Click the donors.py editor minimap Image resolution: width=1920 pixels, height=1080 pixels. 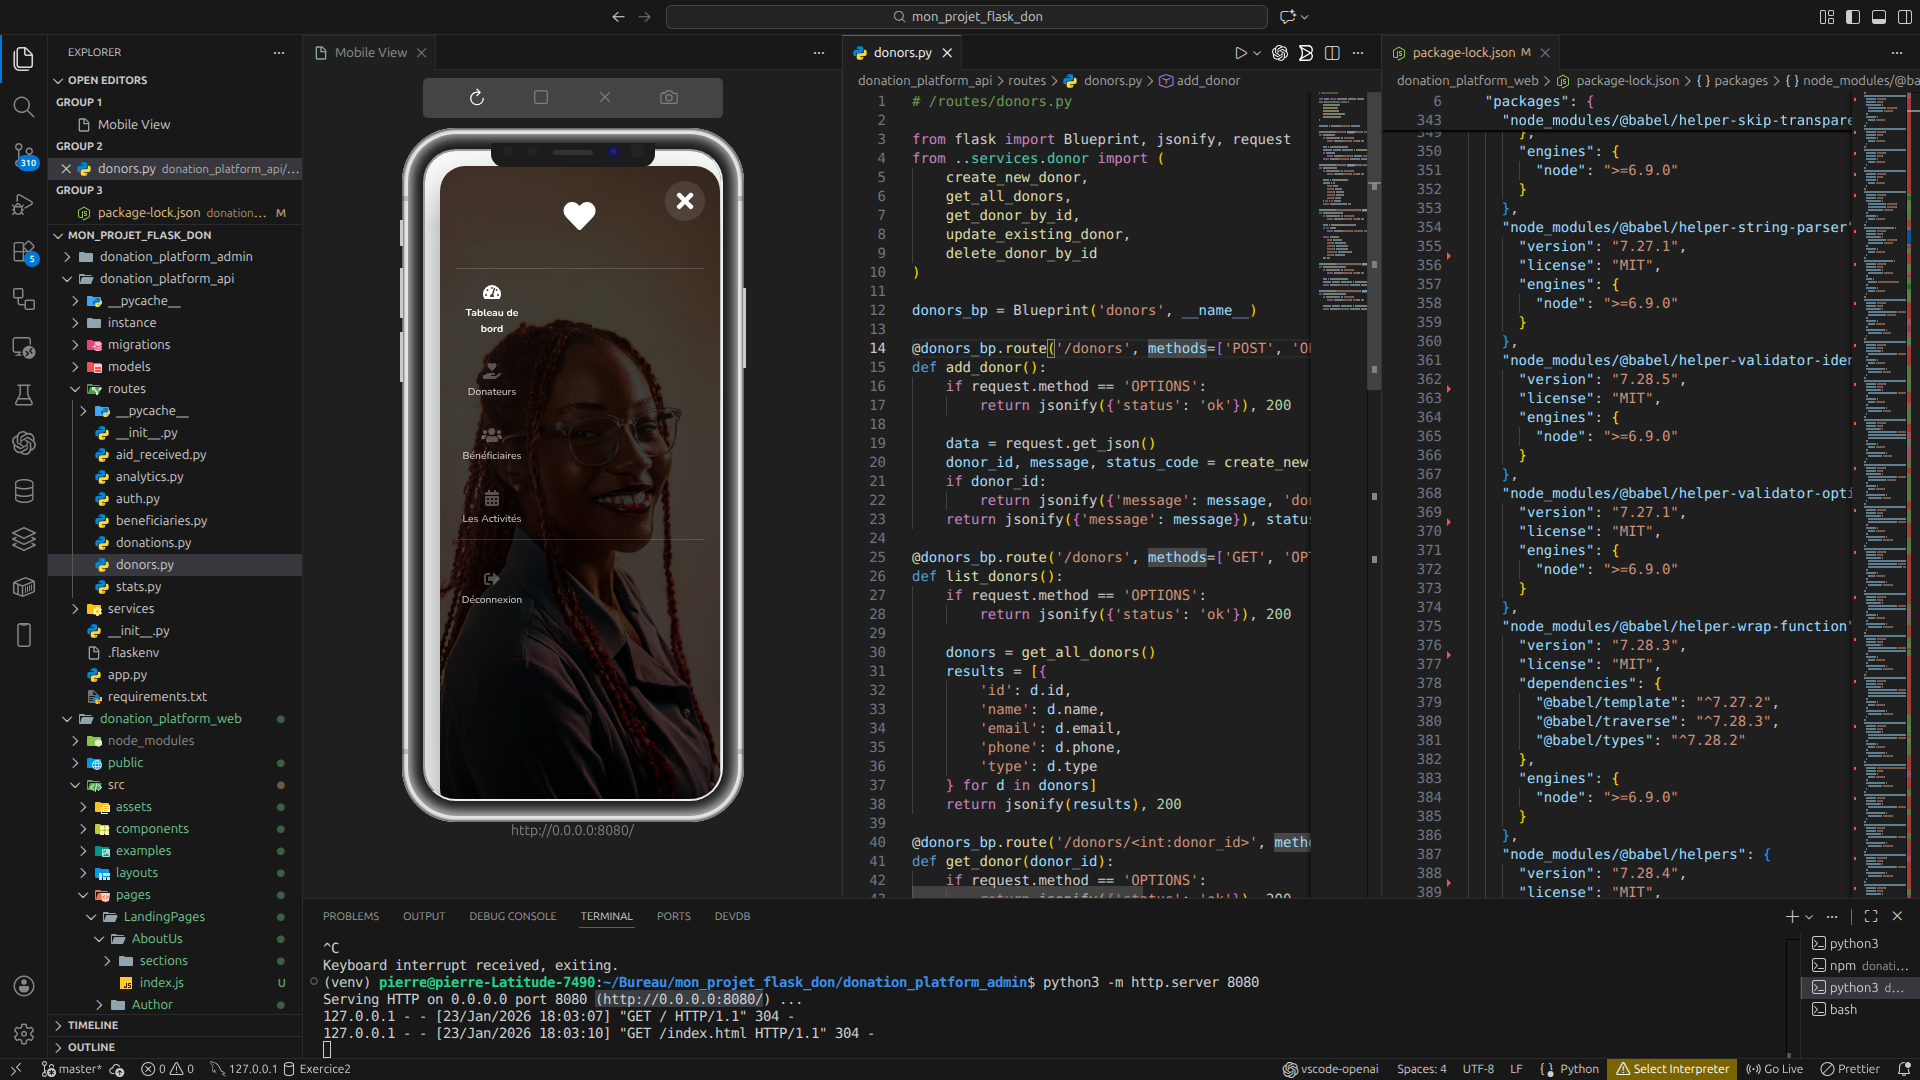coord(1340,200)
